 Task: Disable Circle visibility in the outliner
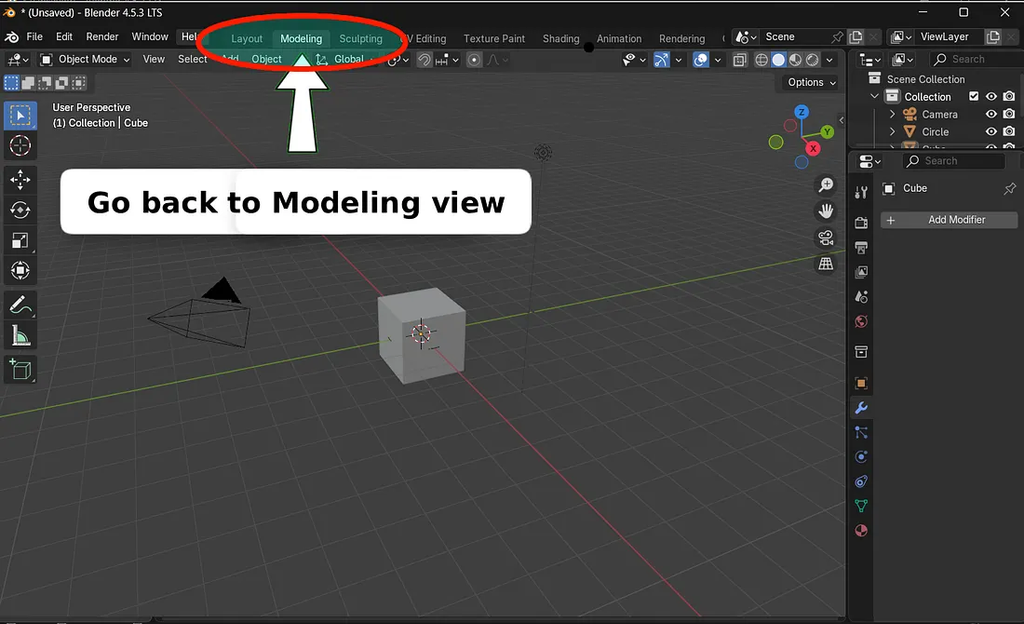tap(991, 131)
